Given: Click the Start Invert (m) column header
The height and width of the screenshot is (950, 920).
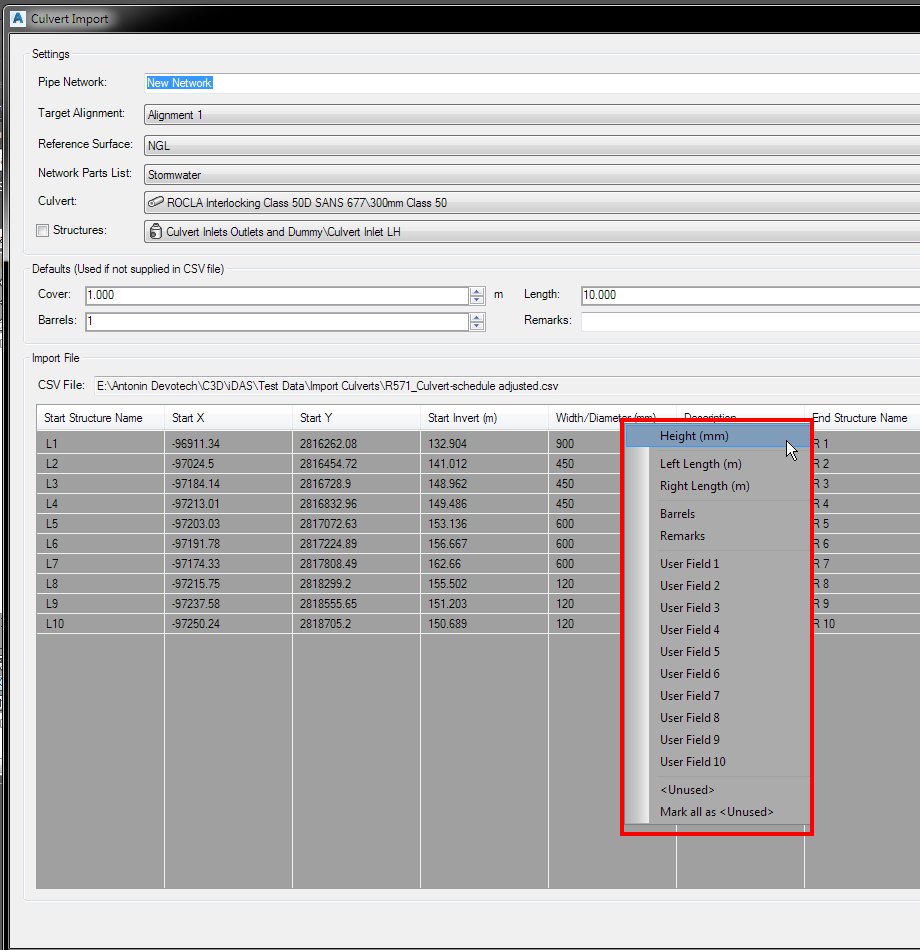Looking at the screenshot, I should (484, 418).
